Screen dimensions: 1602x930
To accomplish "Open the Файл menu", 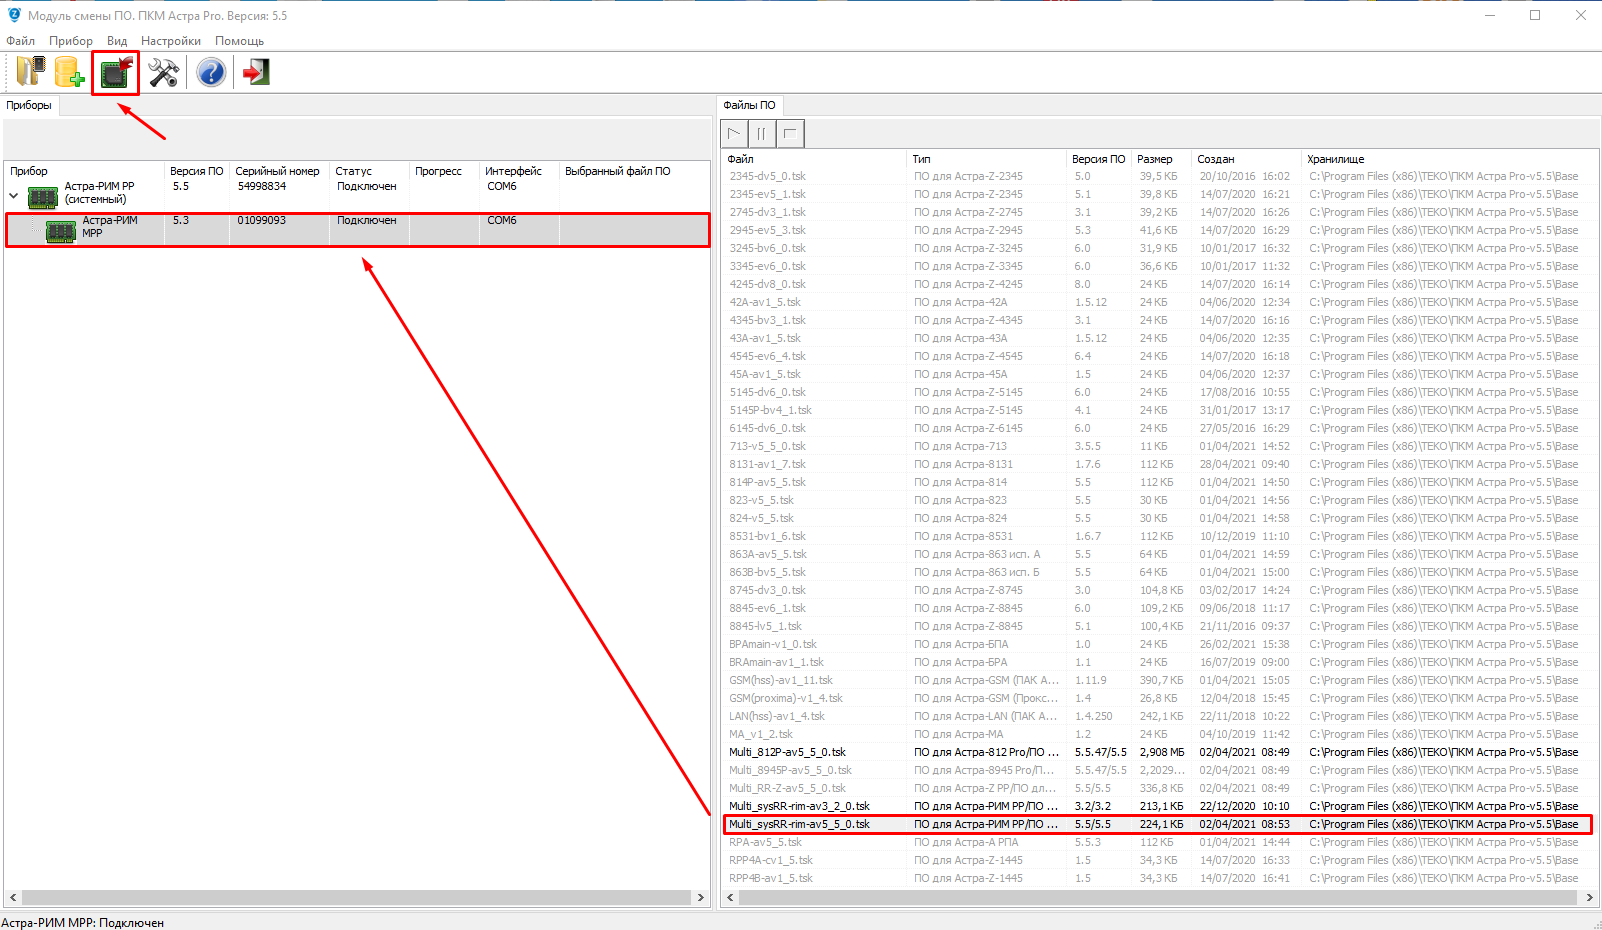I will (20, 41).
